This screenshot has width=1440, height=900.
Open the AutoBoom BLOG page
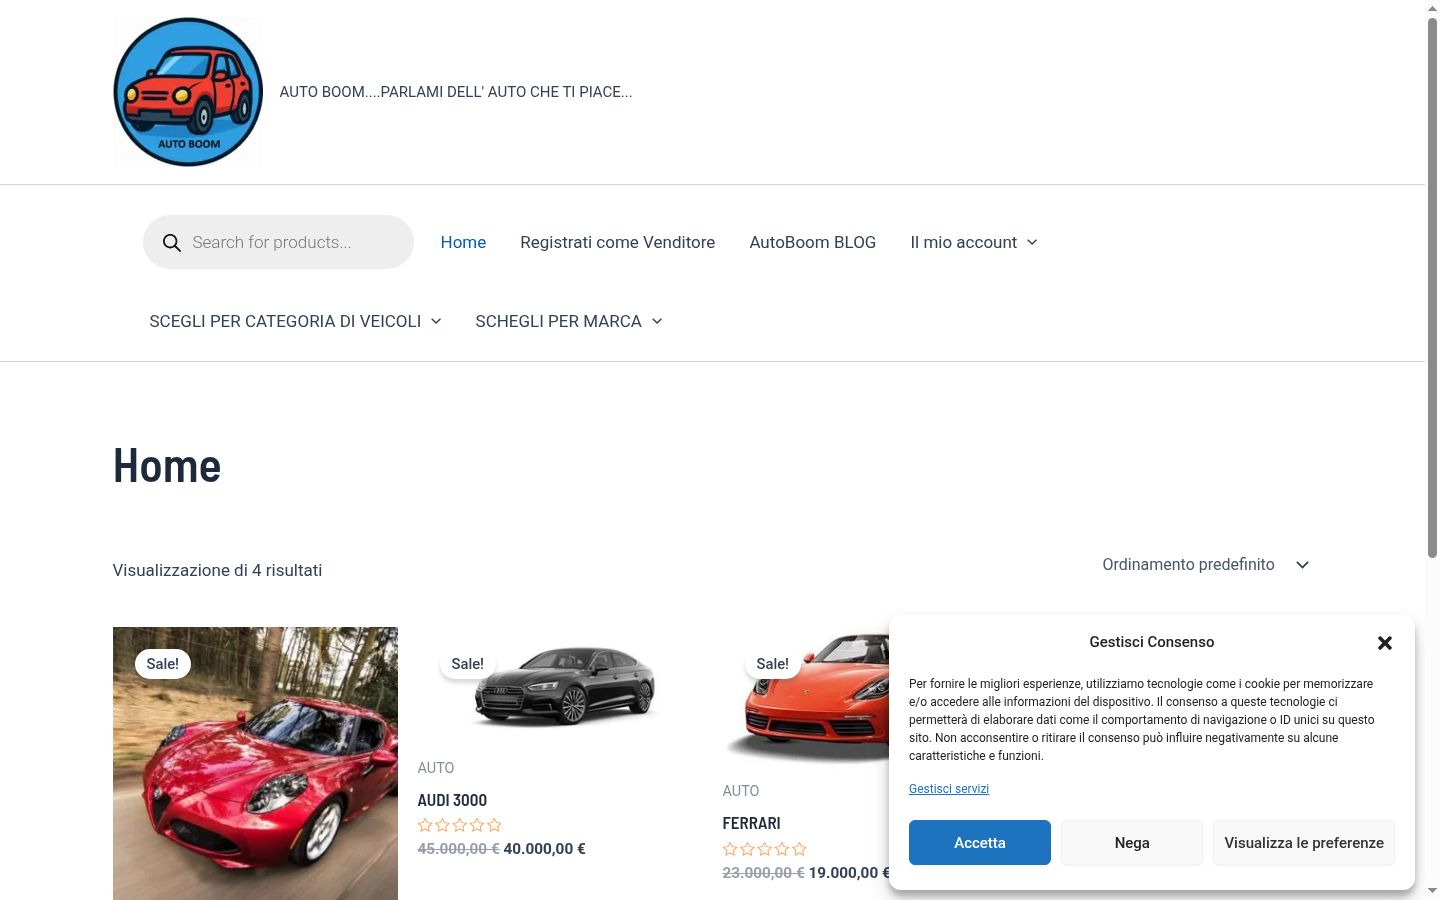tap(813, 242)
